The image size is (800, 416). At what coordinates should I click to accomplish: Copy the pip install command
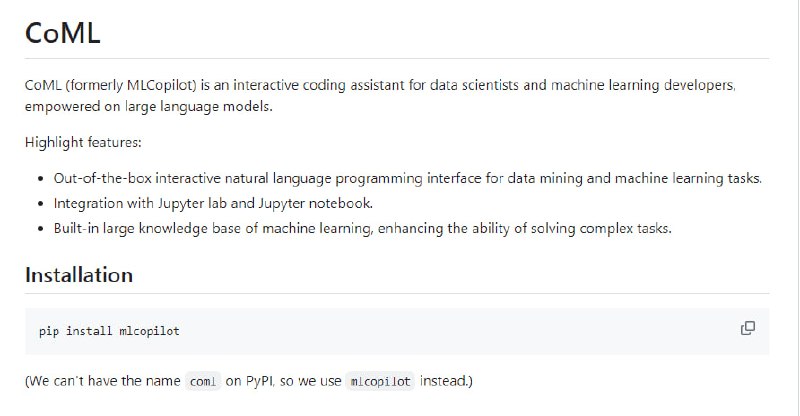[x=747, y=328]
